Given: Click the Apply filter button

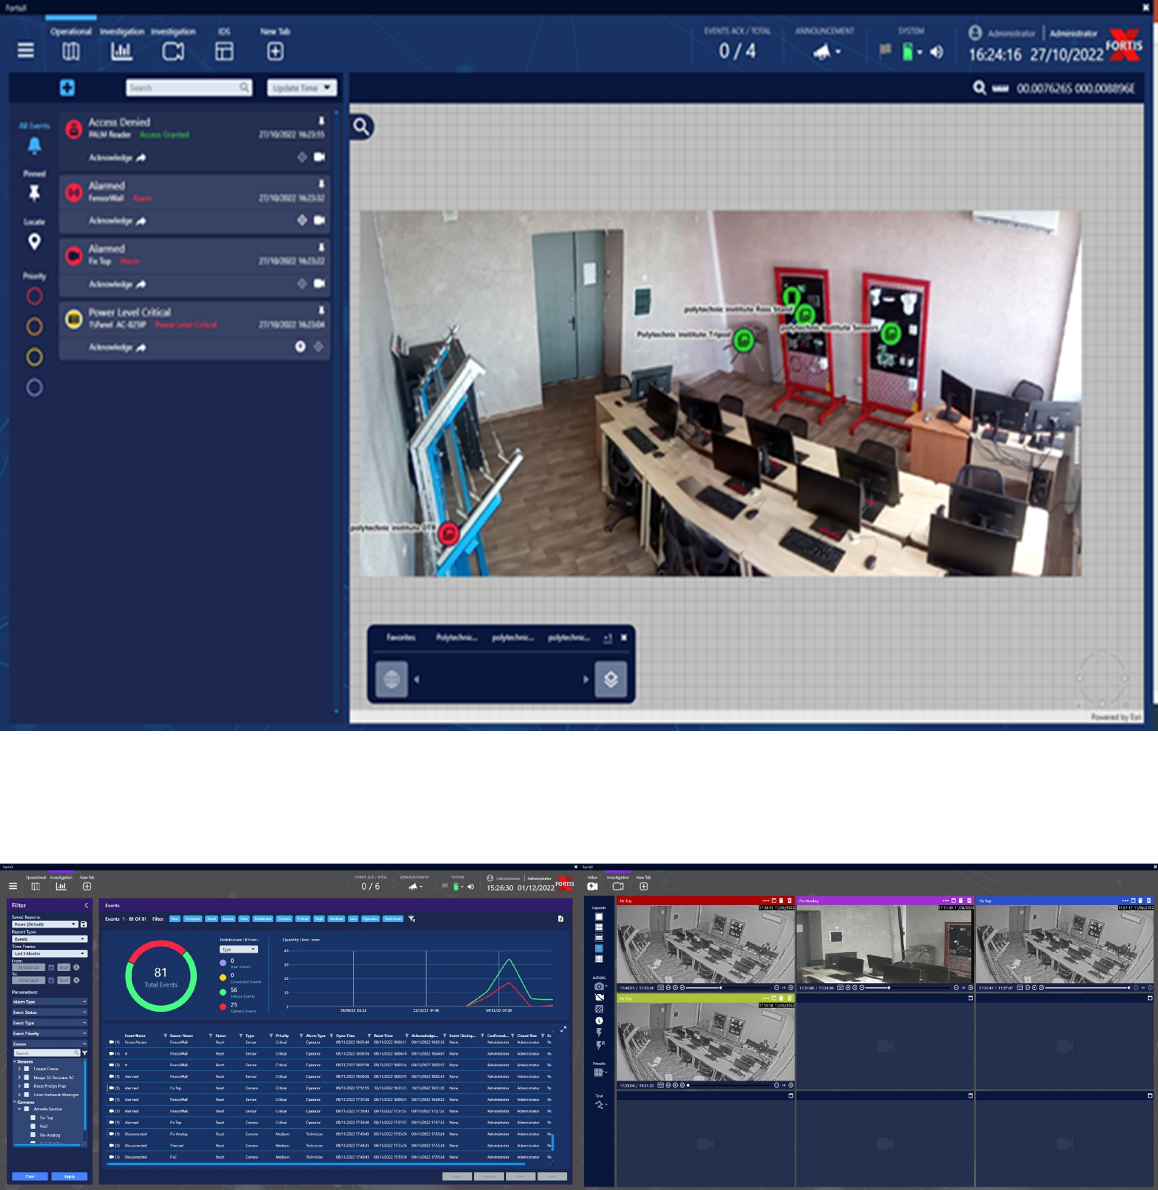Looking at the screenshot, I should [69, 1176].
